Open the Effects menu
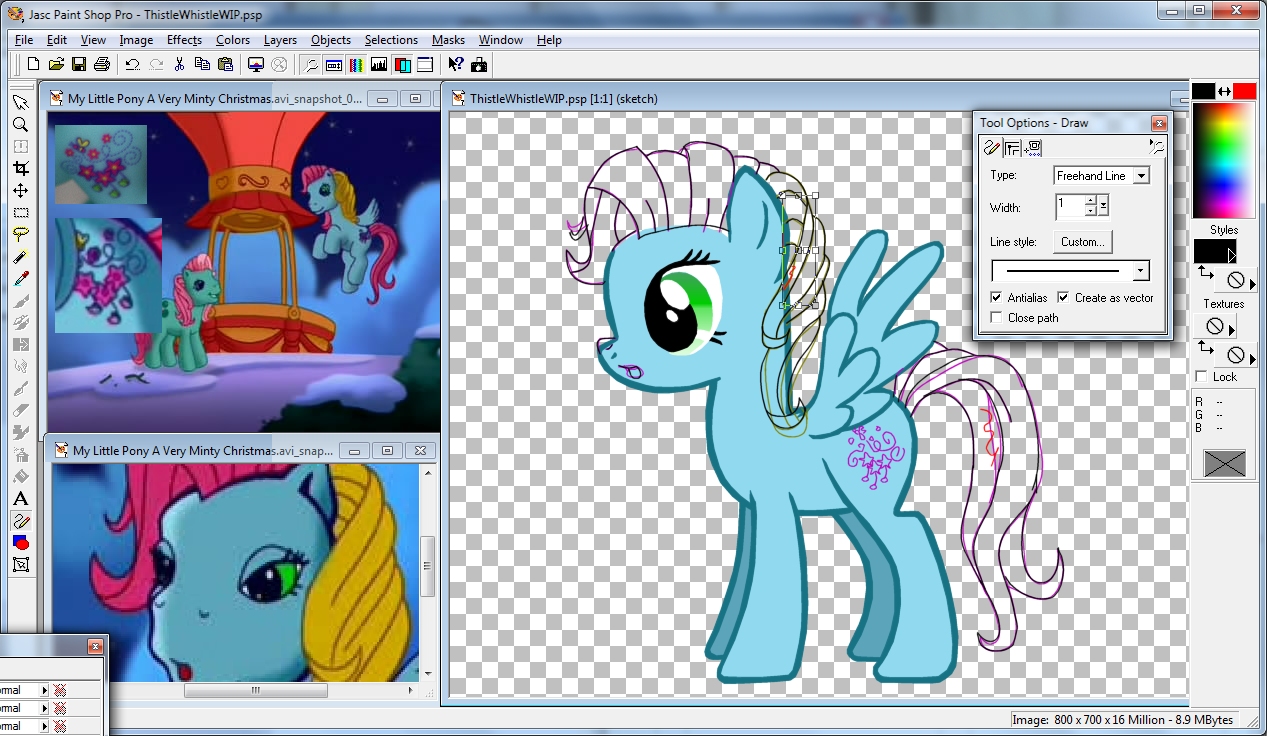Viewport: 1267px width, 736px height. 184,40
